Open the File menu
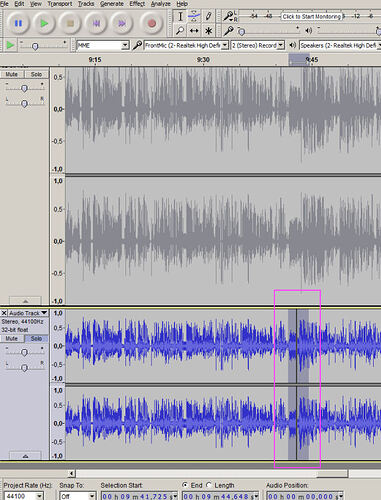Image resolution: width=381 pixels, height=500 pixels. (4, 4)
